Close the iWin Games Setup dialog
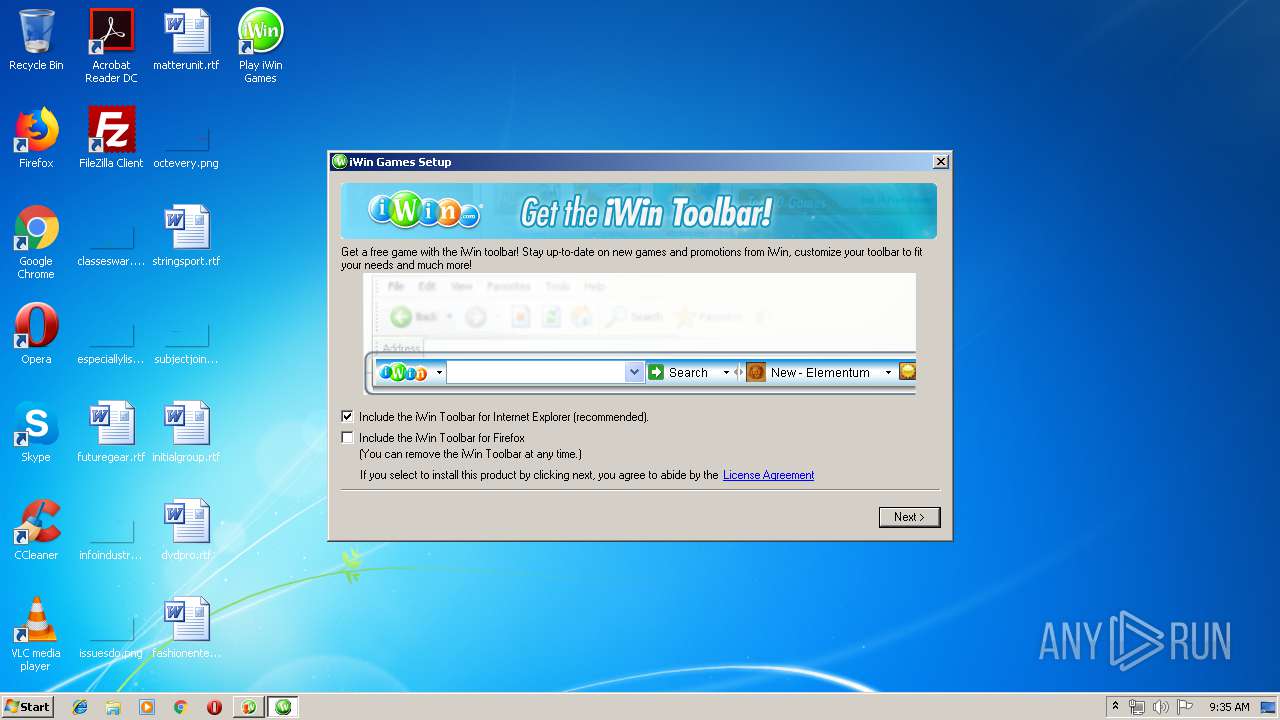Image resolution: width=1280 pixels, height=720 pixels. [x=940, y=161]
